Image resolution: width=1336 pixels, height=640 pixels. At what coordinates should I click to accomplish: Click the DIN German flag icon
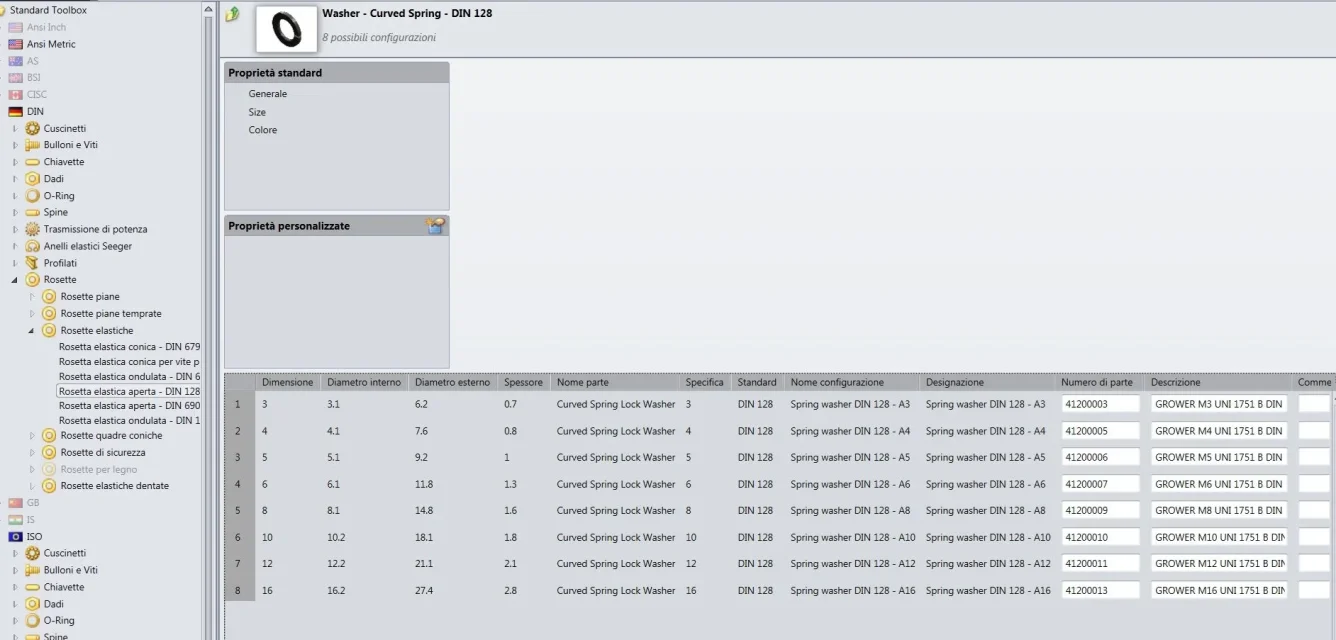(x=15, y=112)
